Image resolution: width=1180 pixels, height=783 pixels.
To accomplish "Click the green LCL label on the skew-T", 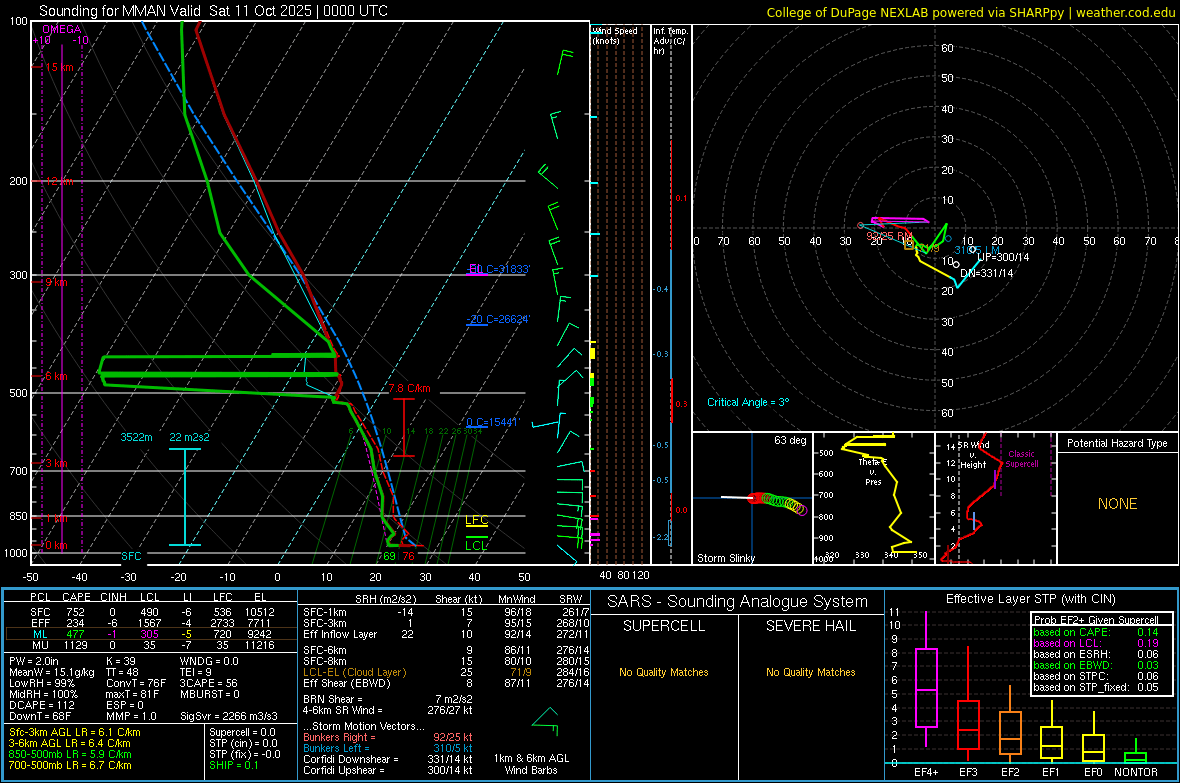I will (x=476, y=545).
